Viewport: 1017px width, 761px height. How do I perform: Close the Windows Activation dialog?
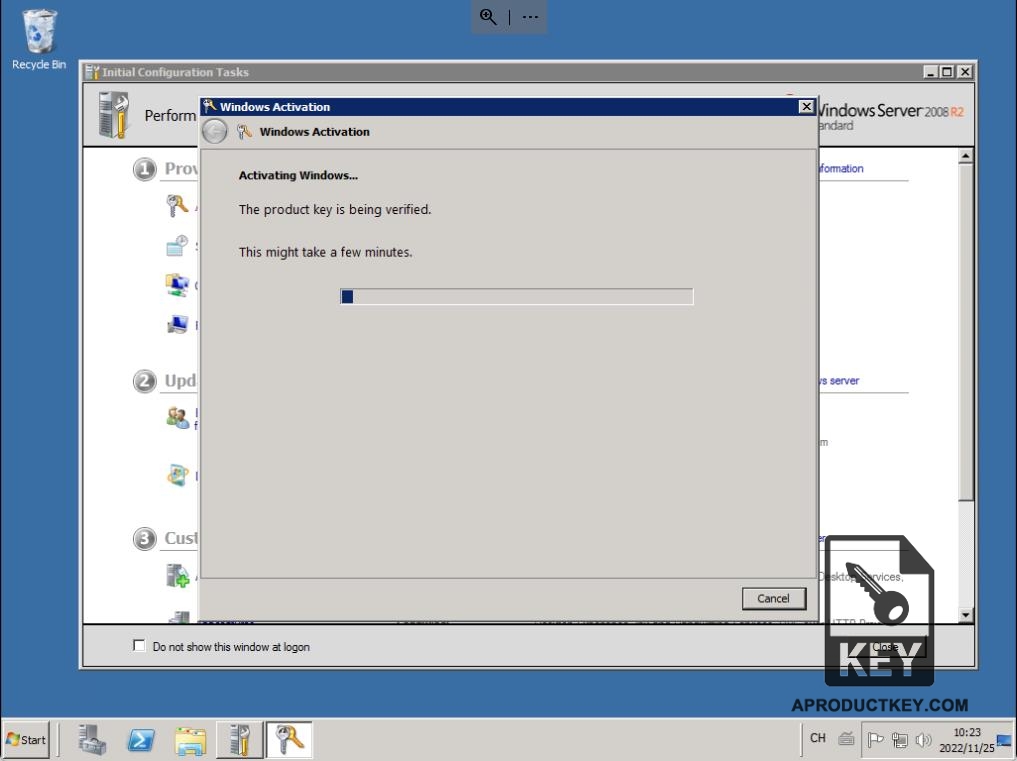click(806, 106)
